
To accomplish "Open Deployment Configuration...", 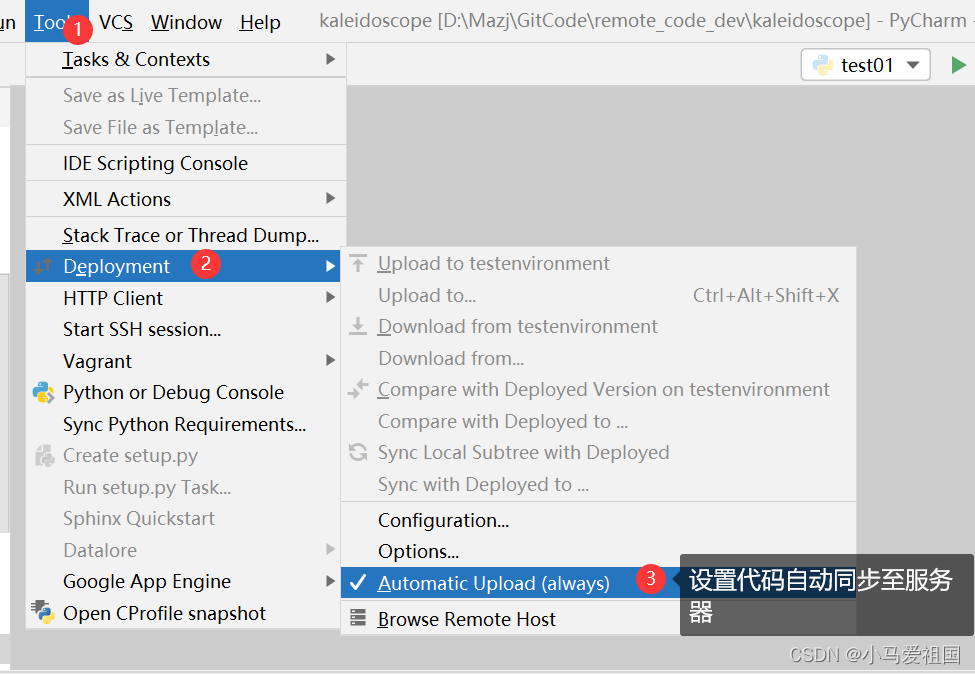I will coord(598,520).
